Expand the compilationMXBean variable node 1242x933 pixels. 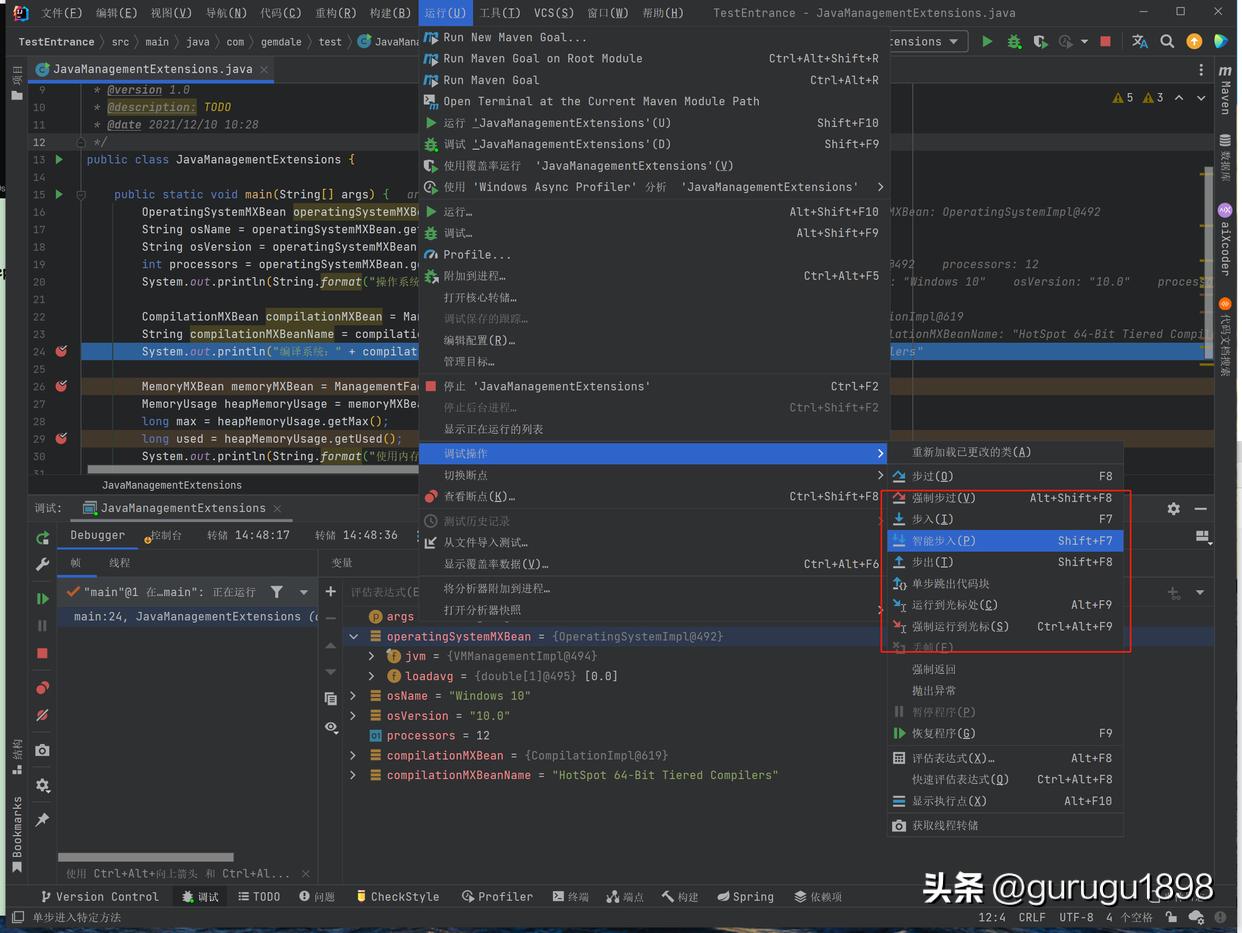pos(353,755)
